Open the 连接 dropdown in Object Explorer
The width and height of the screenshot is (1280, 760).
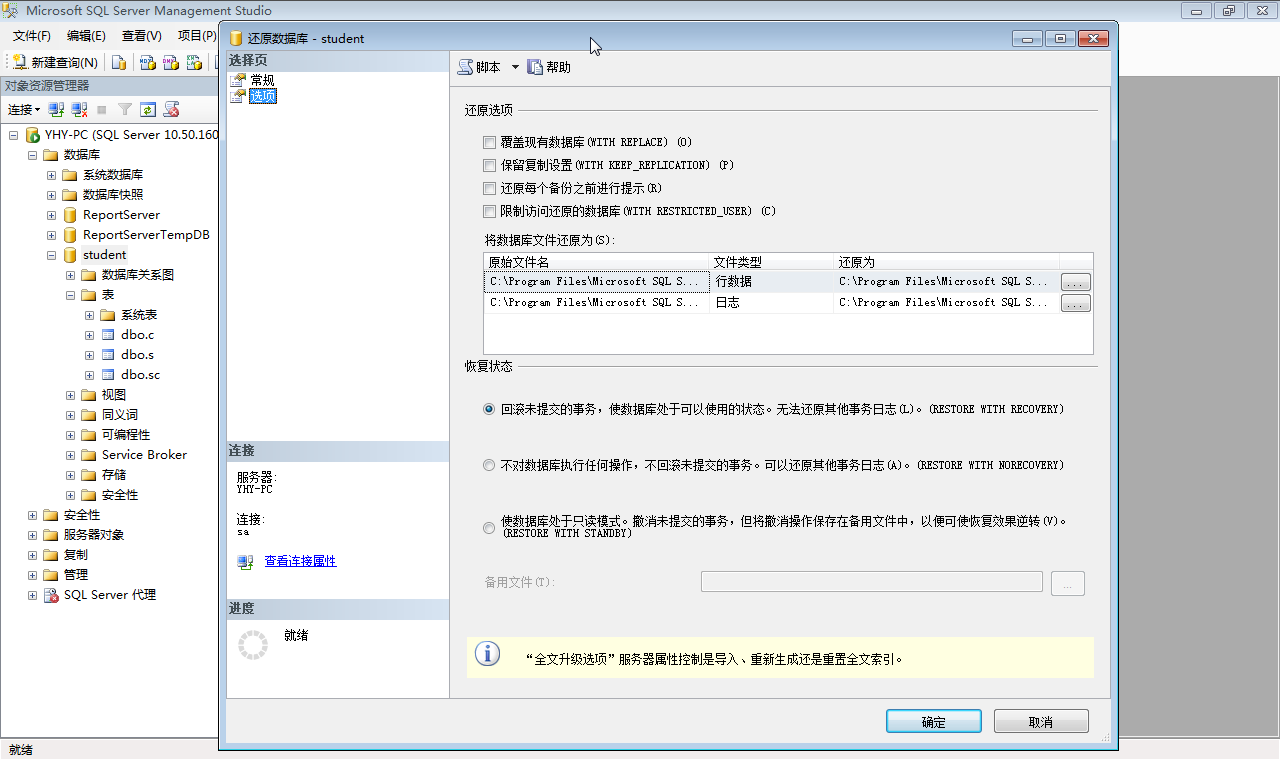pos(24,109)
